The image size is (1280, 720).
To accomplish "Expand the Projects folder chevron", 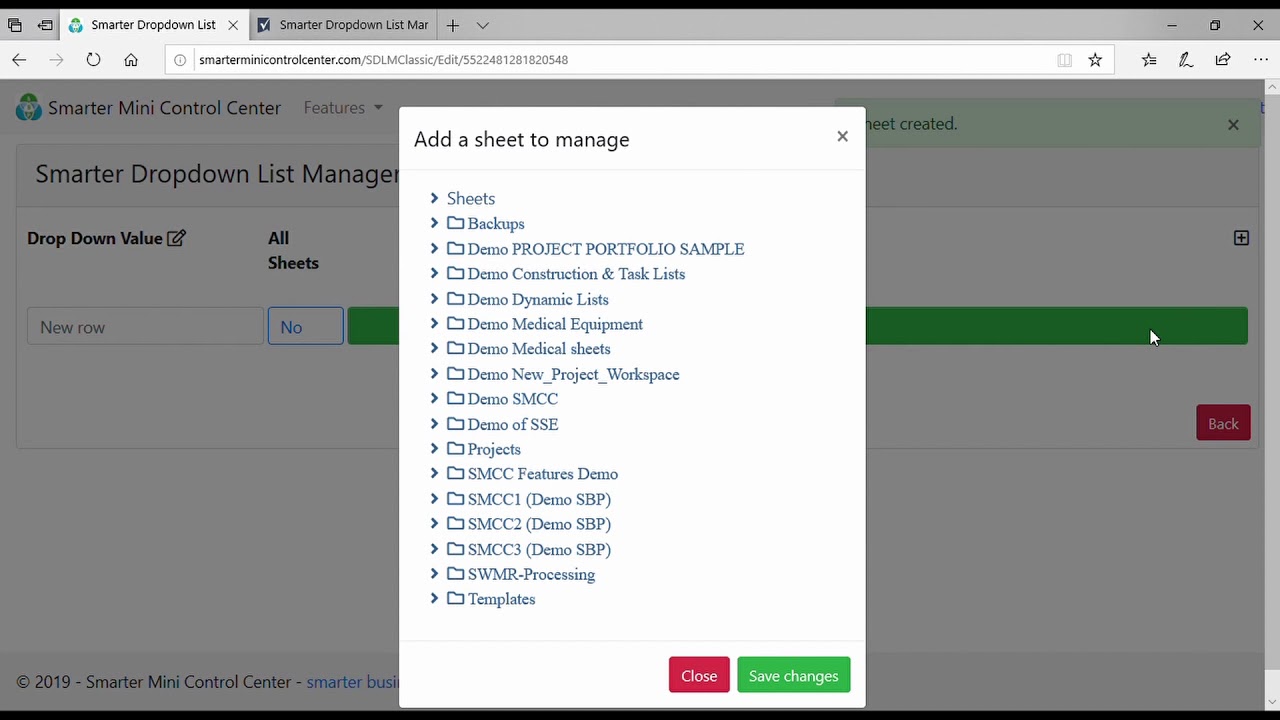I will tap(434, 448).
